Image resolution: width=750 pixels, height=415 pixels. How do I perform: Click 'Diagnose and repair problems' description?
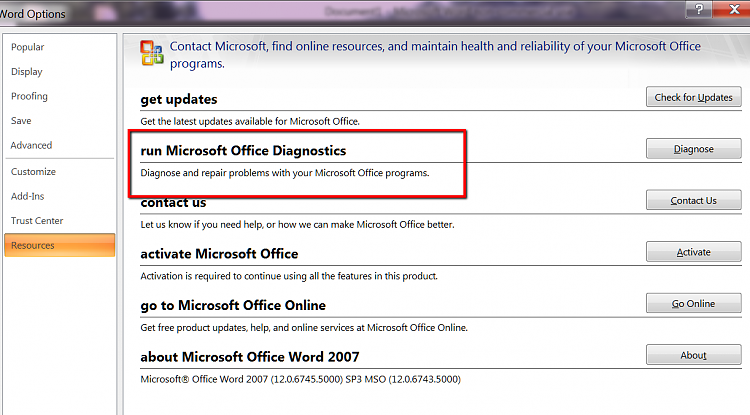[285, 173]
